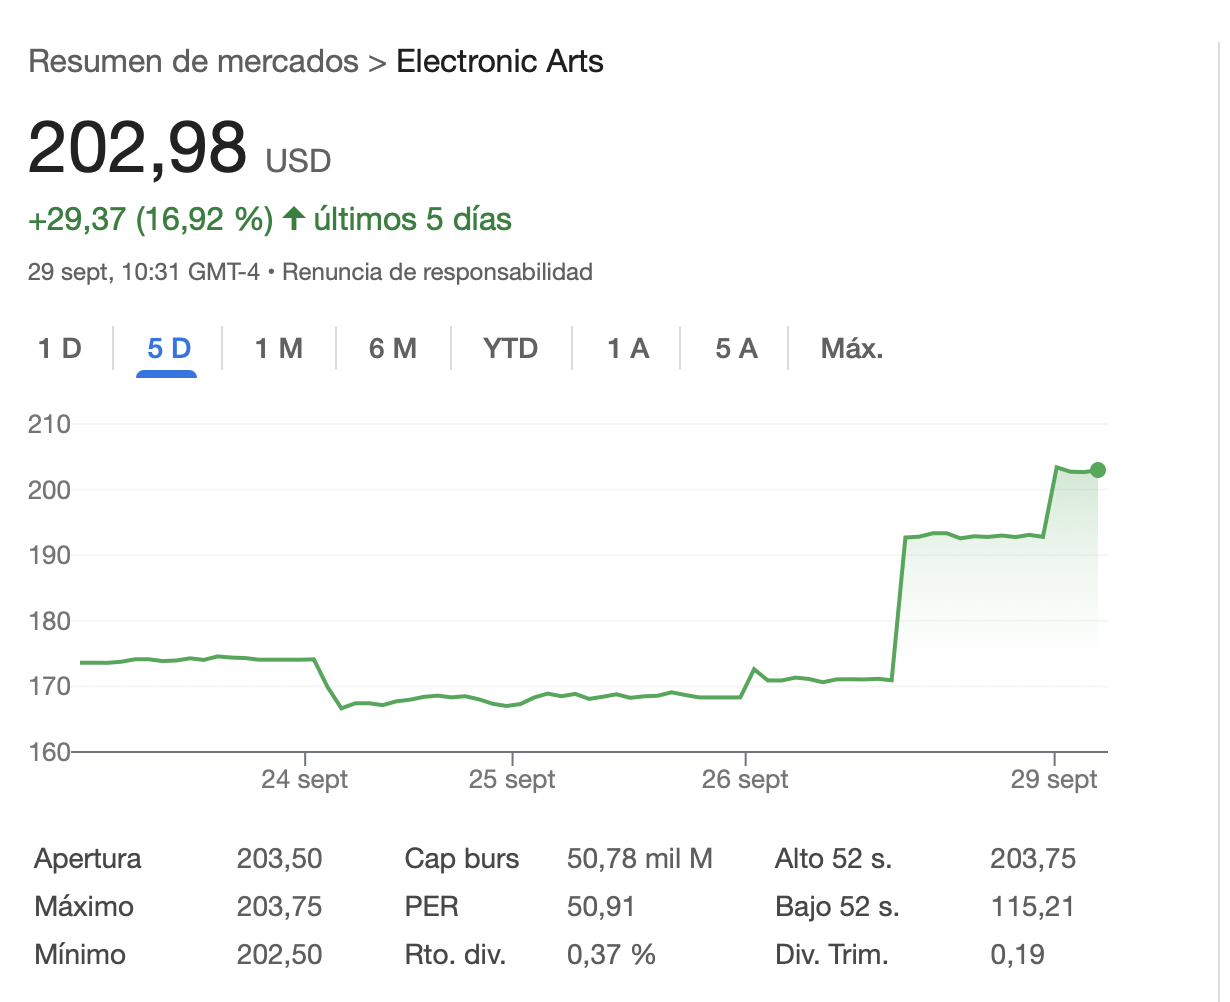Switch to the 1 D range tab

[x=59, y=349]
